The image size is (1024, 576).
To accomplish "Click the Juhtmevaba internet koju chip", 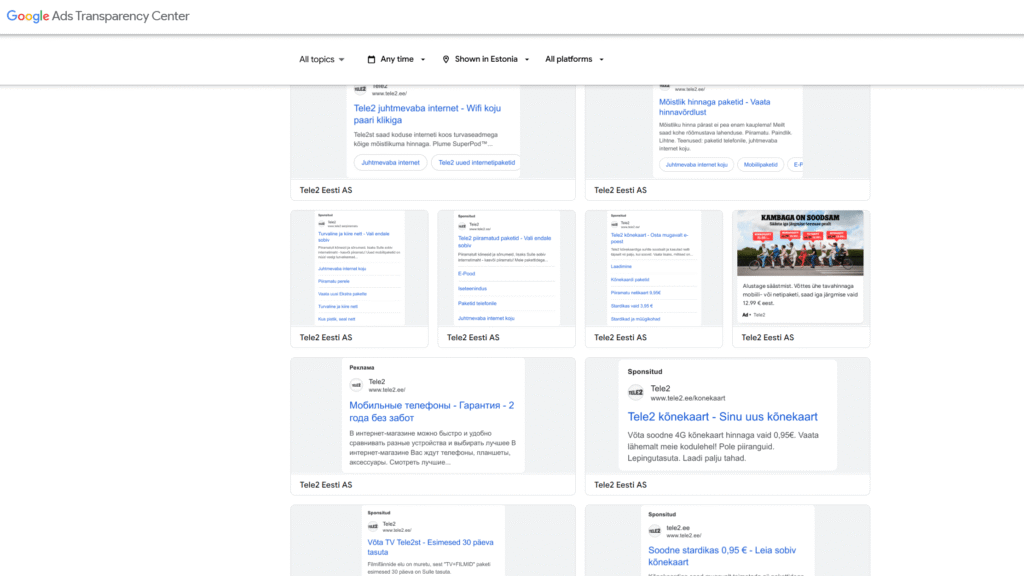I will tap(696, 165).
